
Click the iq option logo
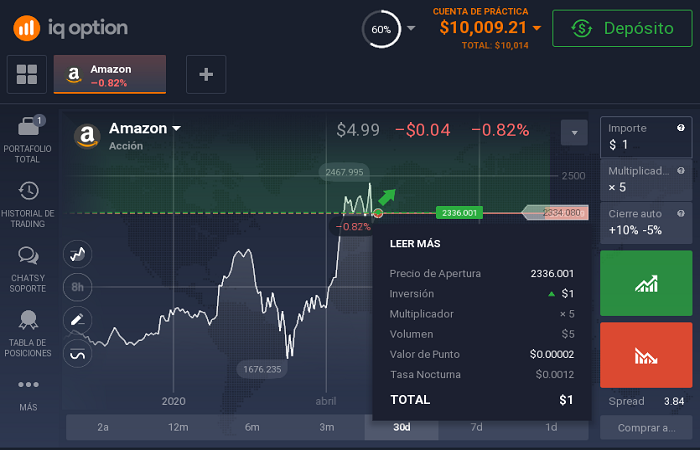pos(71,28)
